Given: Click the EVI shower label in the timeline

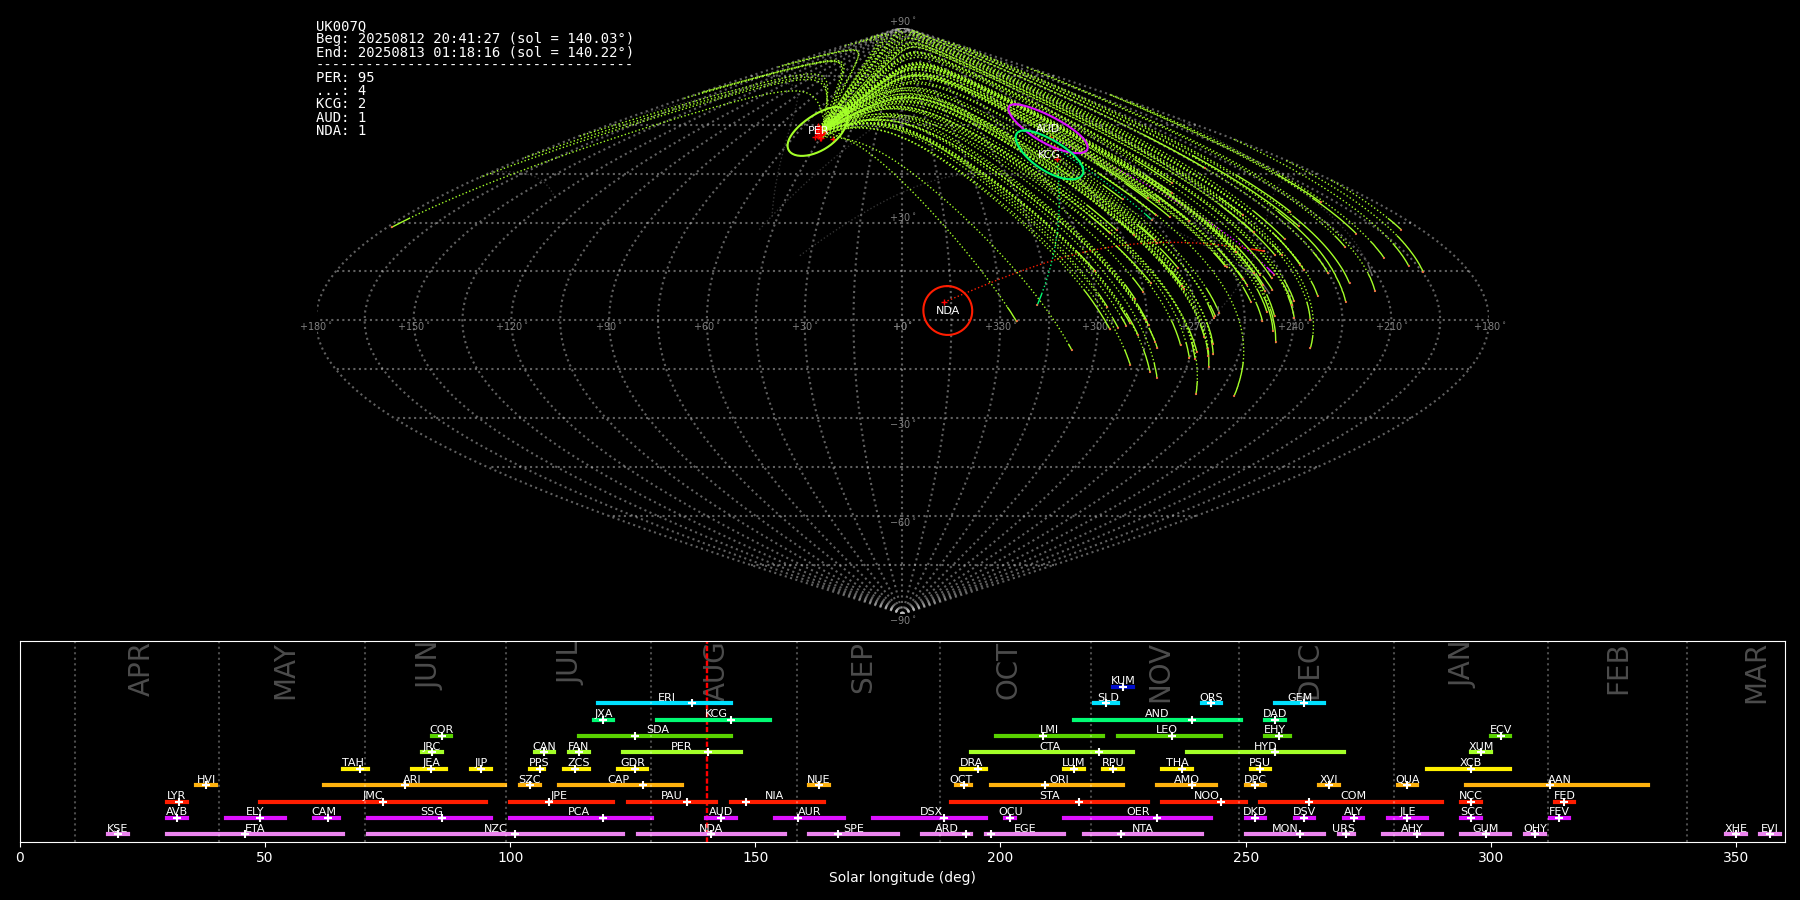Looking at the screenshot, I should point(1769,829).
